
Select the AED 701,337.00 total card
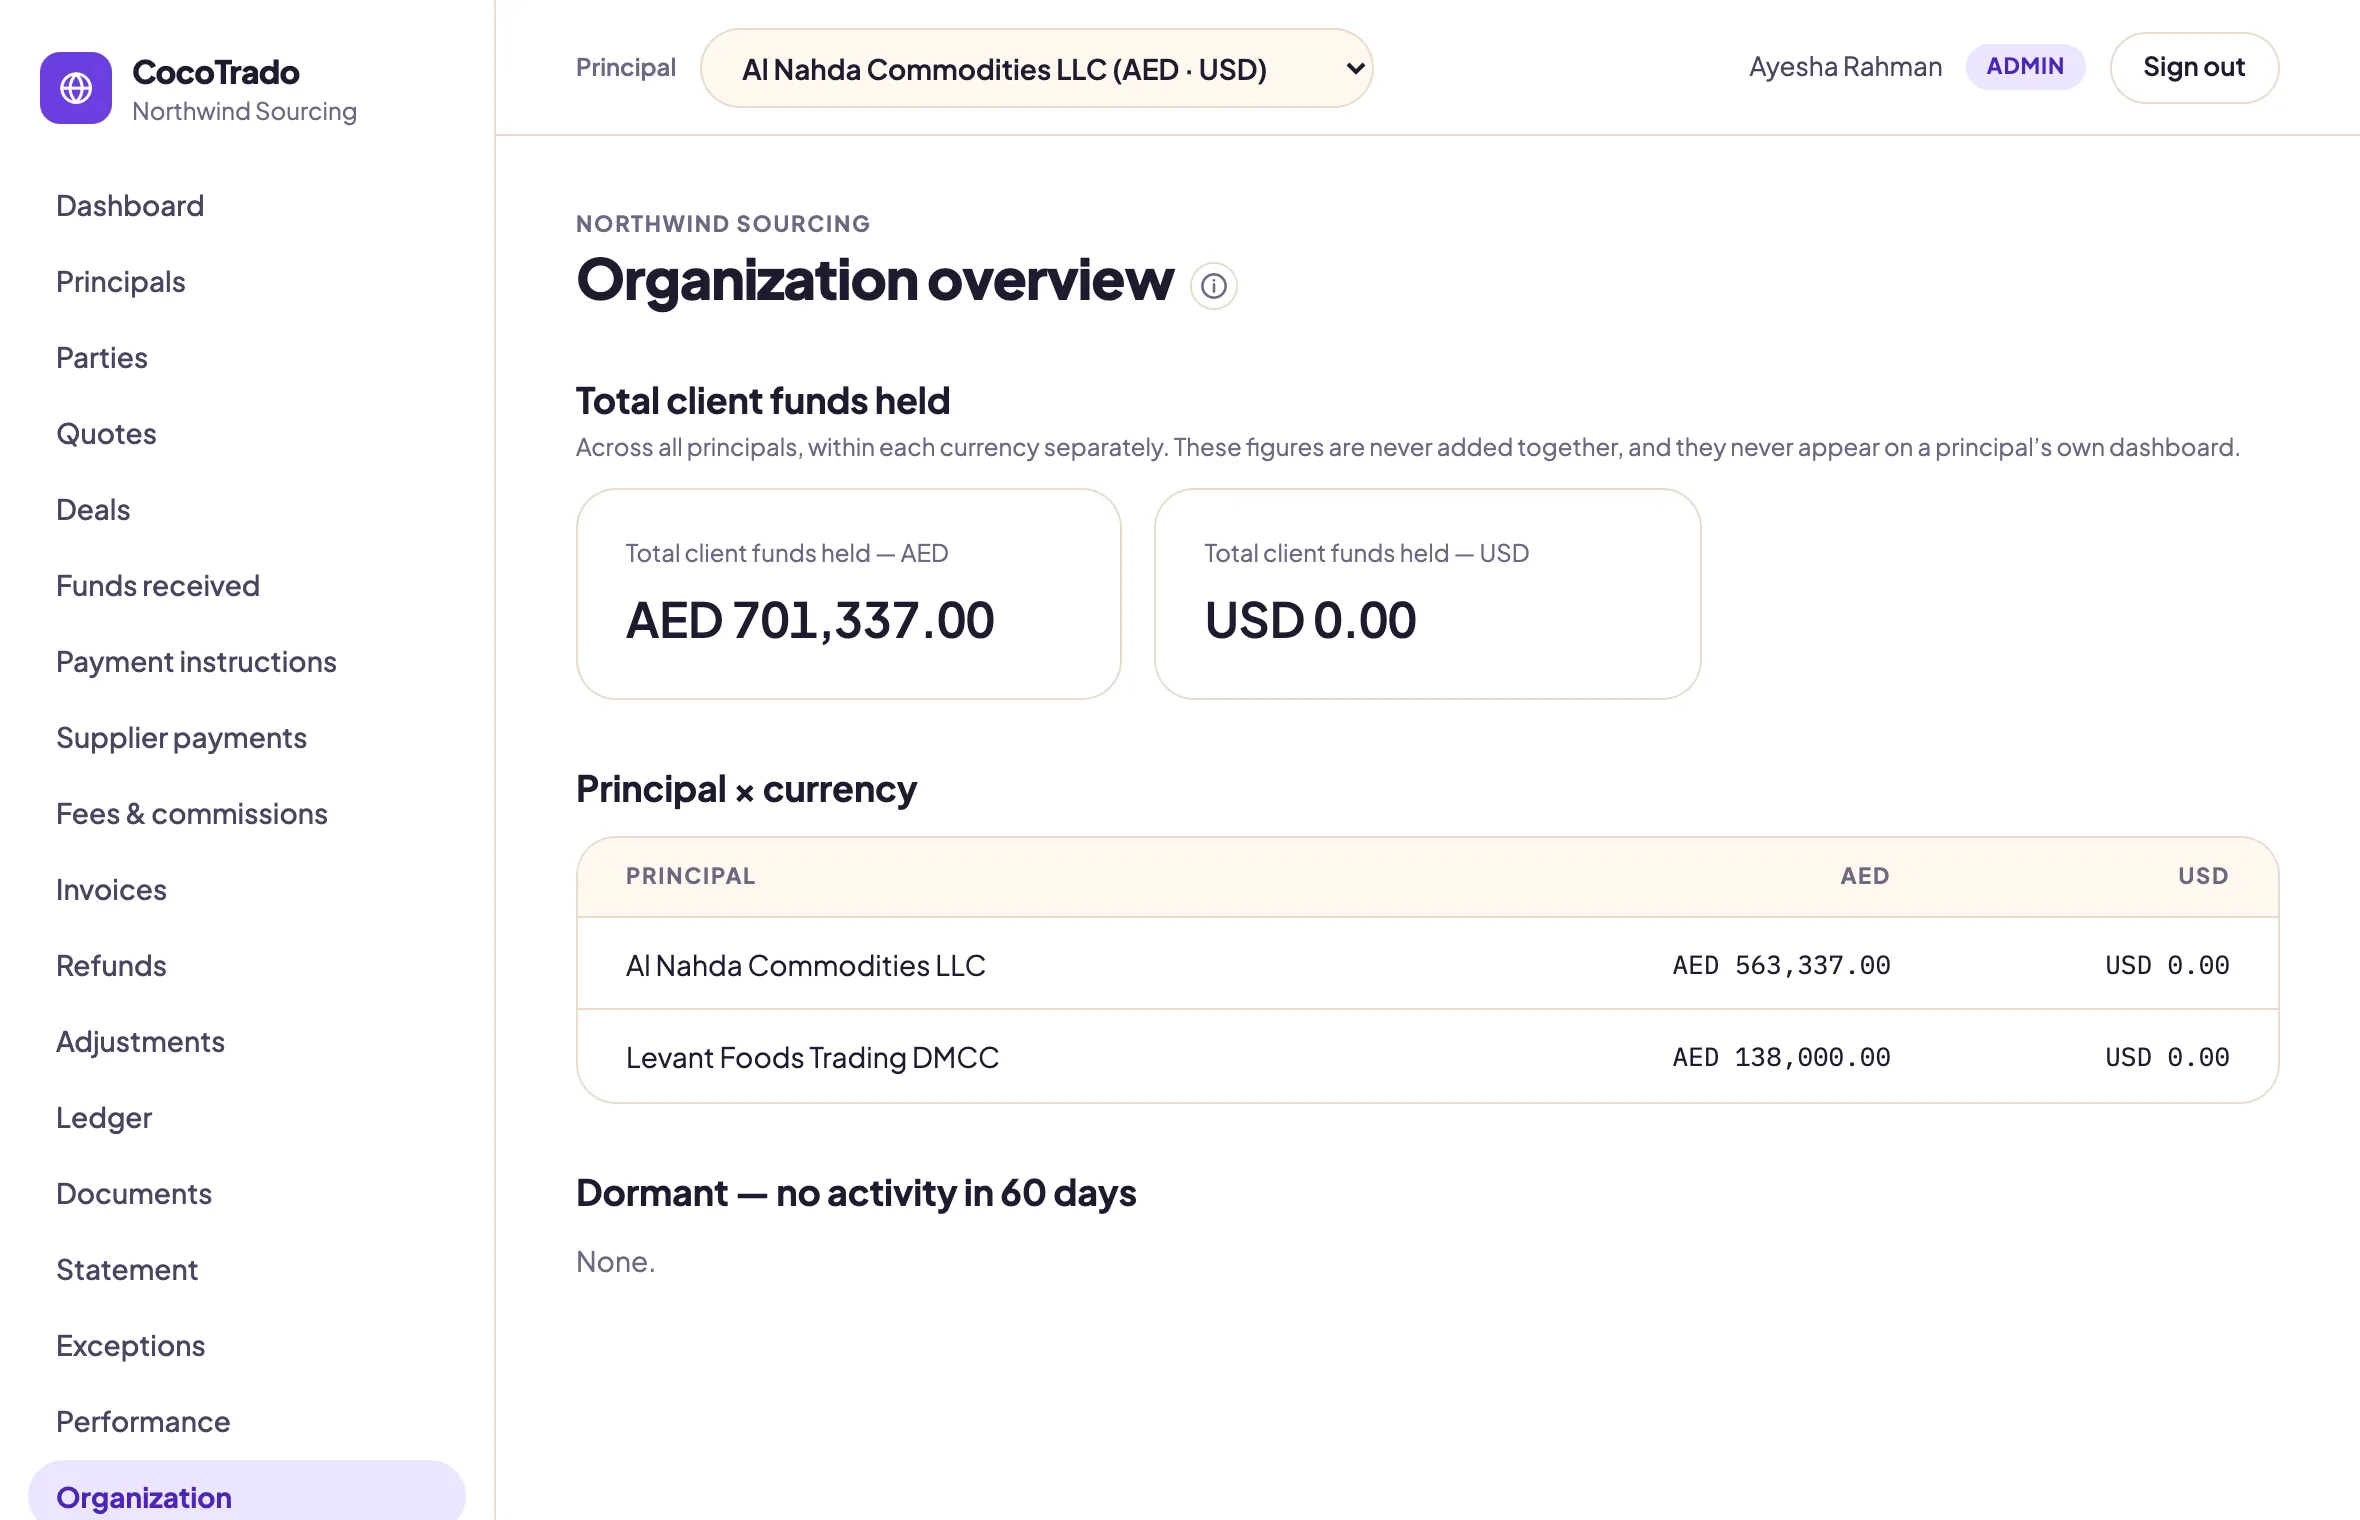[848, 594]
